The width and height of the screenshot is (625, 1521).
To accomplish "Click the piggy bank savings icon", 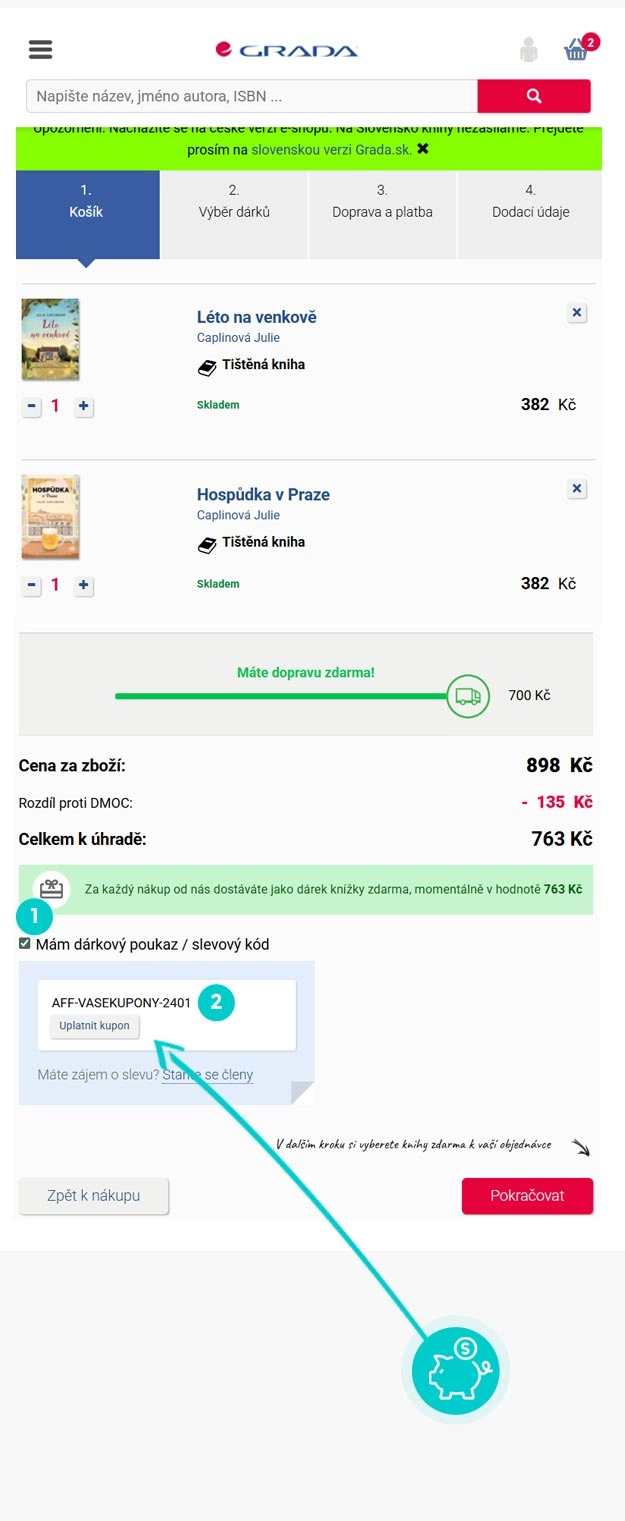I will click(x=455, y=1369).
